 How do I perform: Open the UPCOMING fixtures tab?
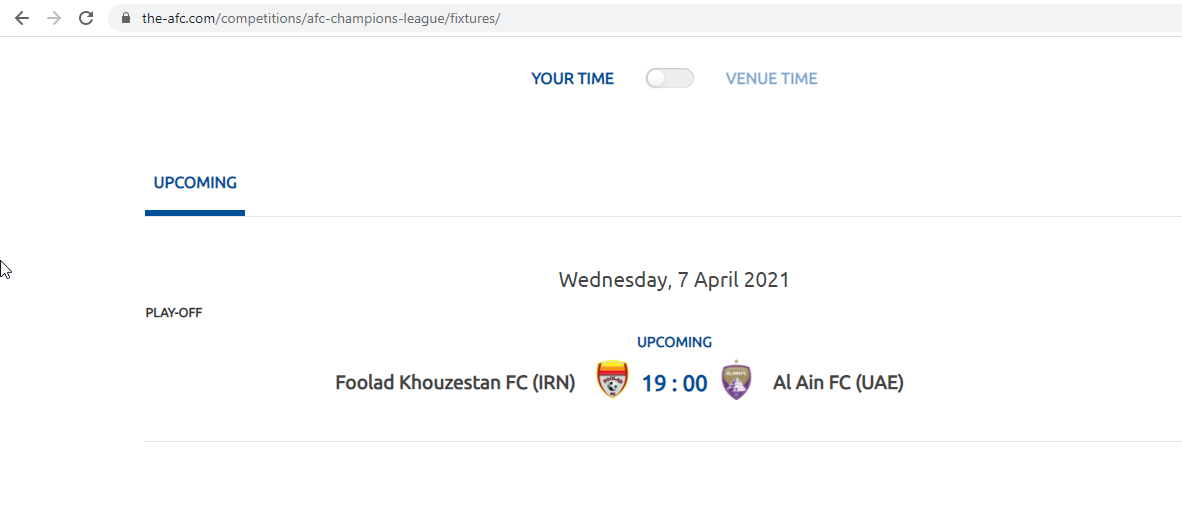pyautogui.click(x=195, y=183)
